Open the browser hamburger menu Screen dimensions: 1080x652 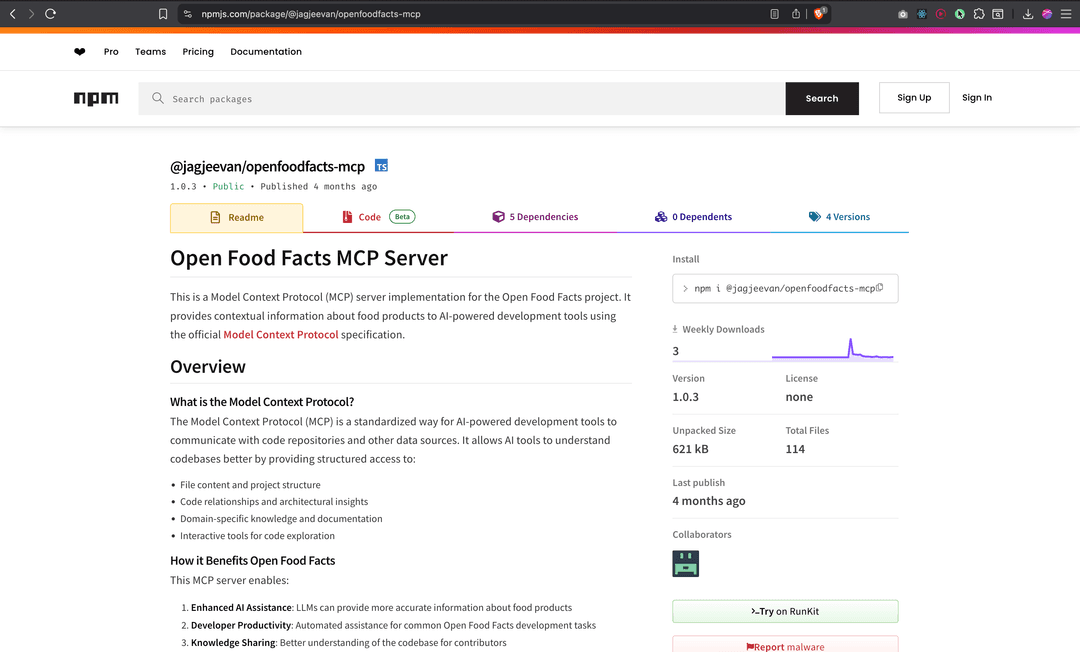point(1064,14)
